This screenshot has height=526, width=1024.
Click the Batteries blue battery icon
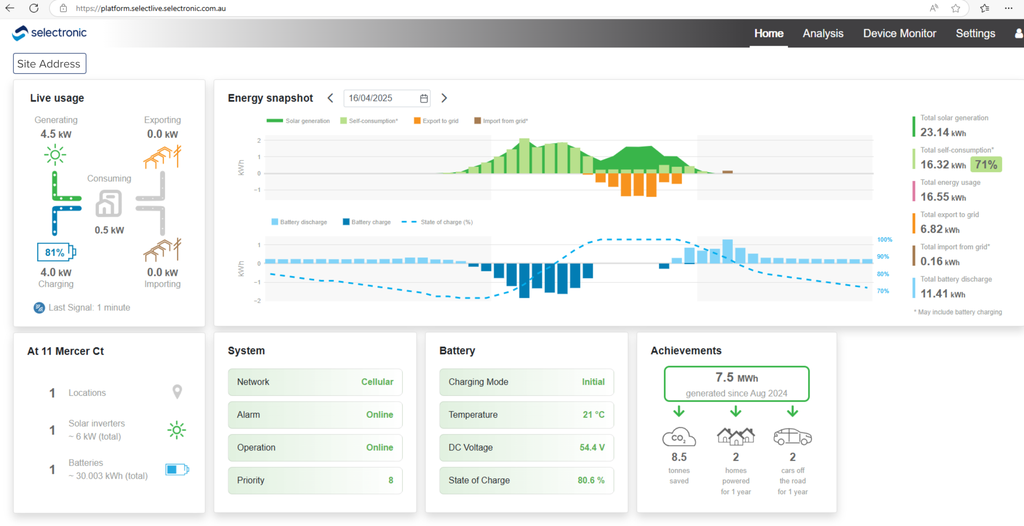pos(176,469)
